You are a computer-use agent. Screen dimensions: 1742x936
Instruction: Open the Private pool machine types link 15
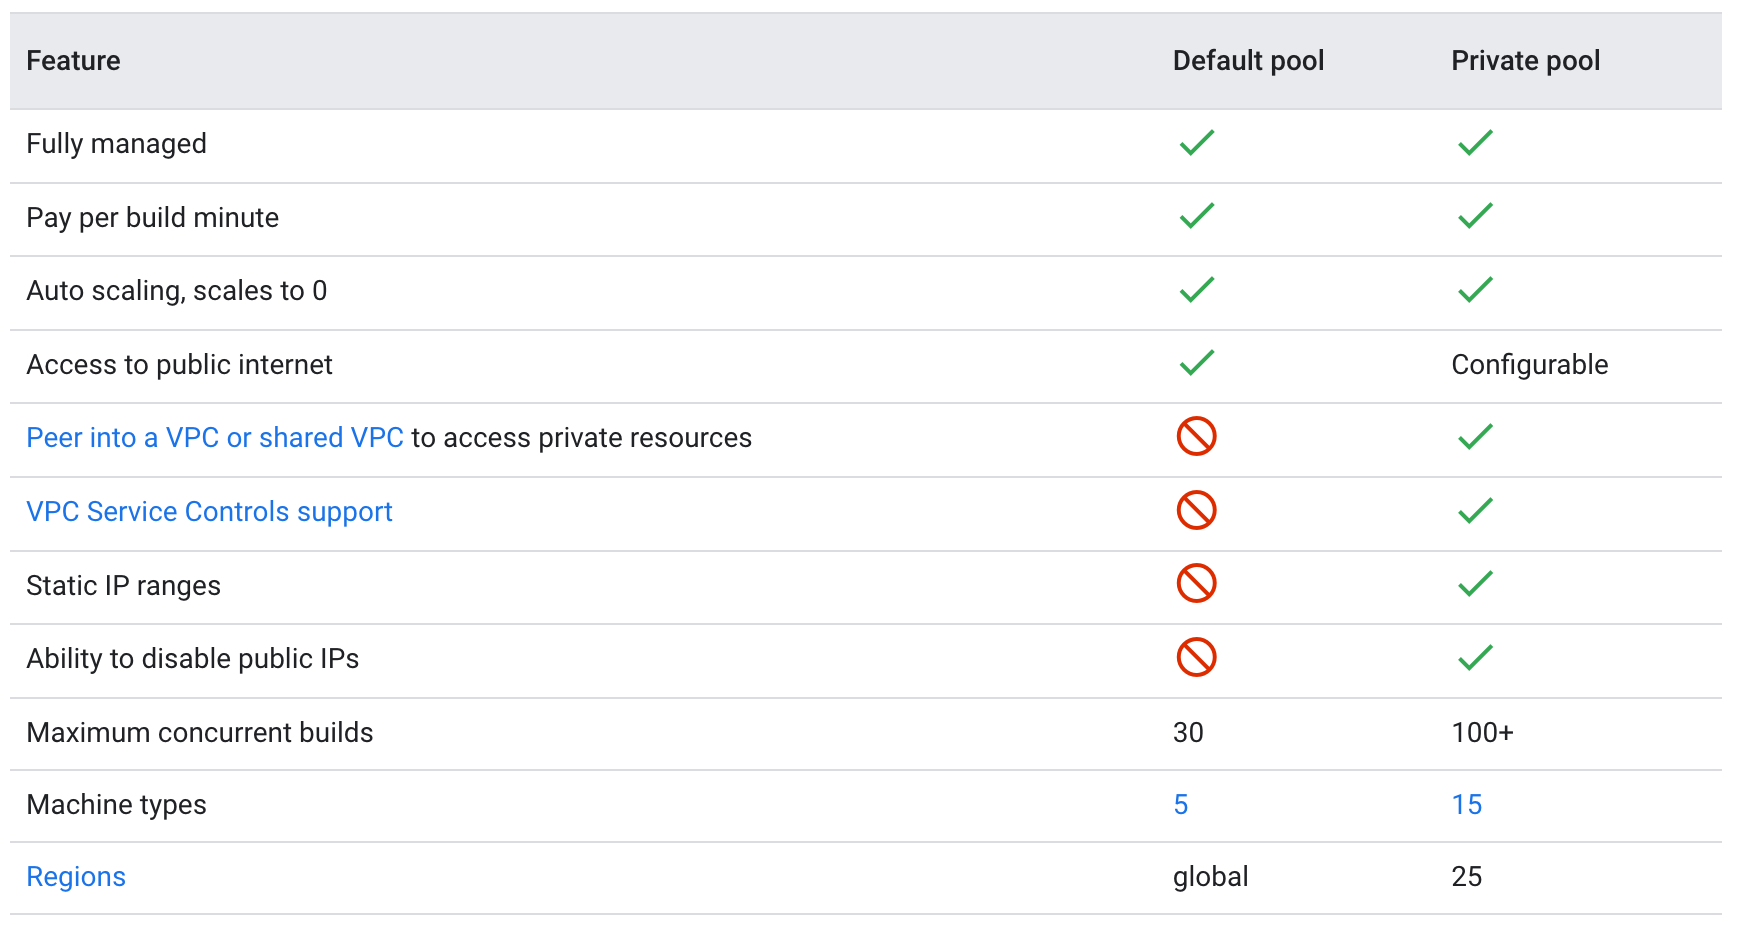click(x=1467, y=805)
